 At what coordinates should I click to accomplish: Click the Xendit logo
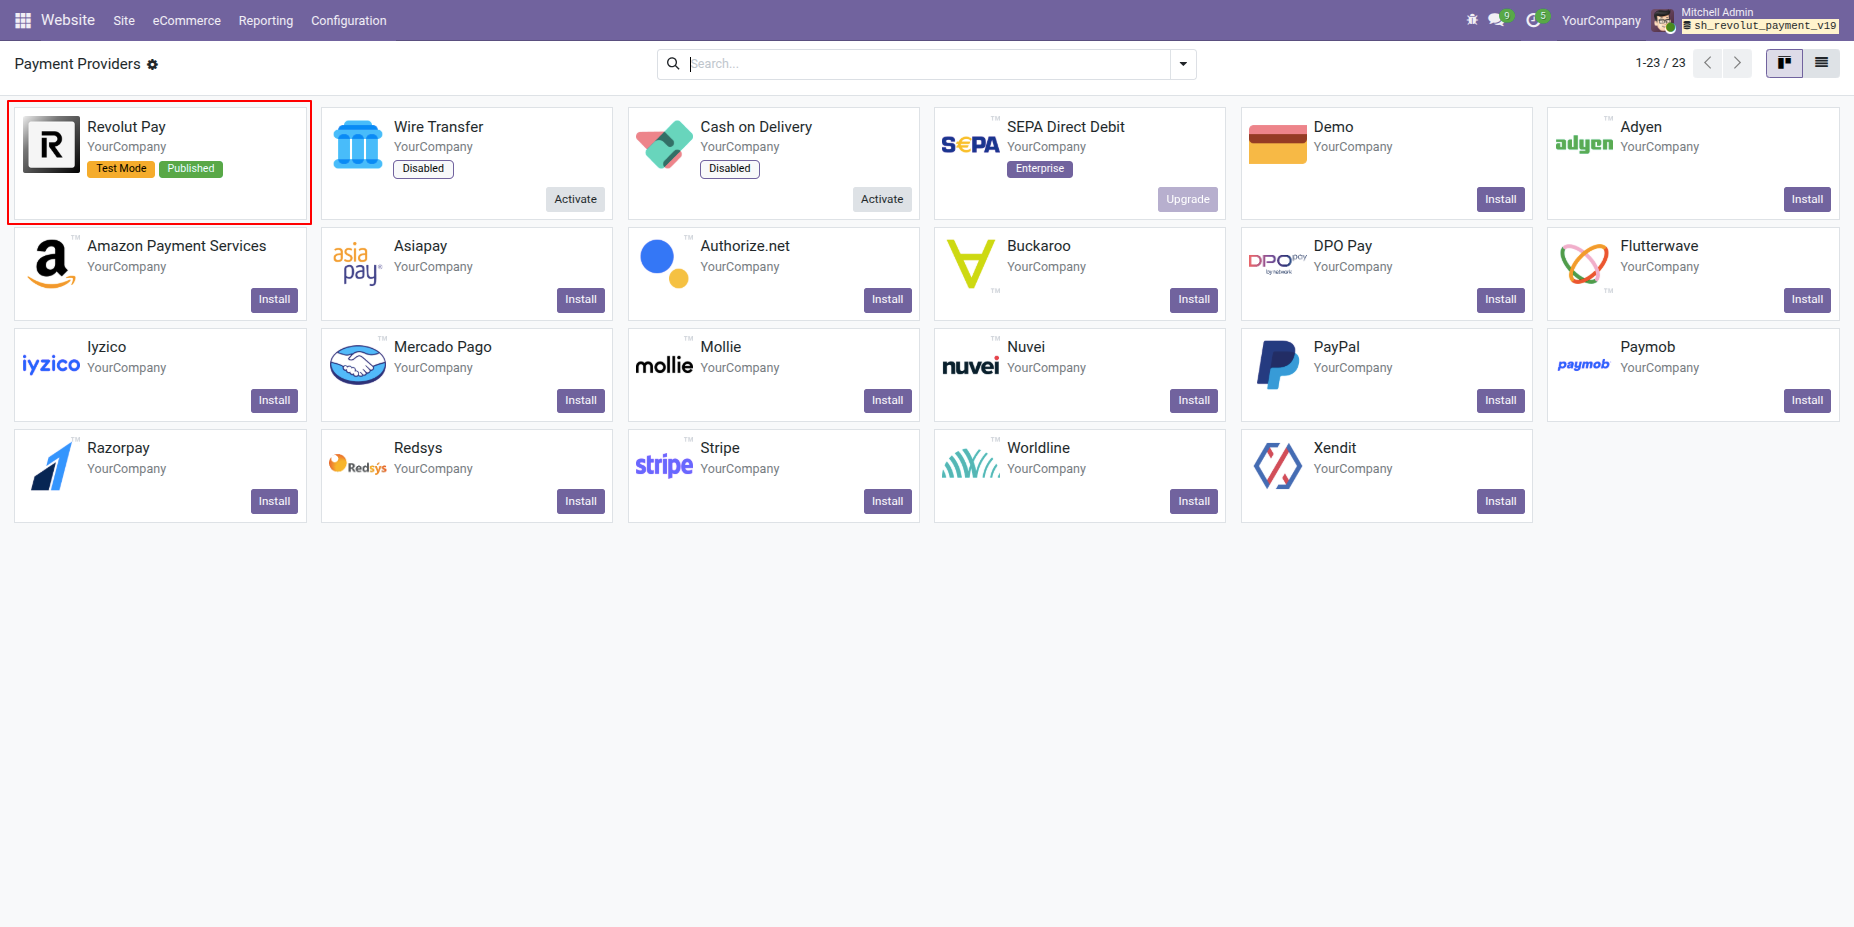click(1278, 466)
